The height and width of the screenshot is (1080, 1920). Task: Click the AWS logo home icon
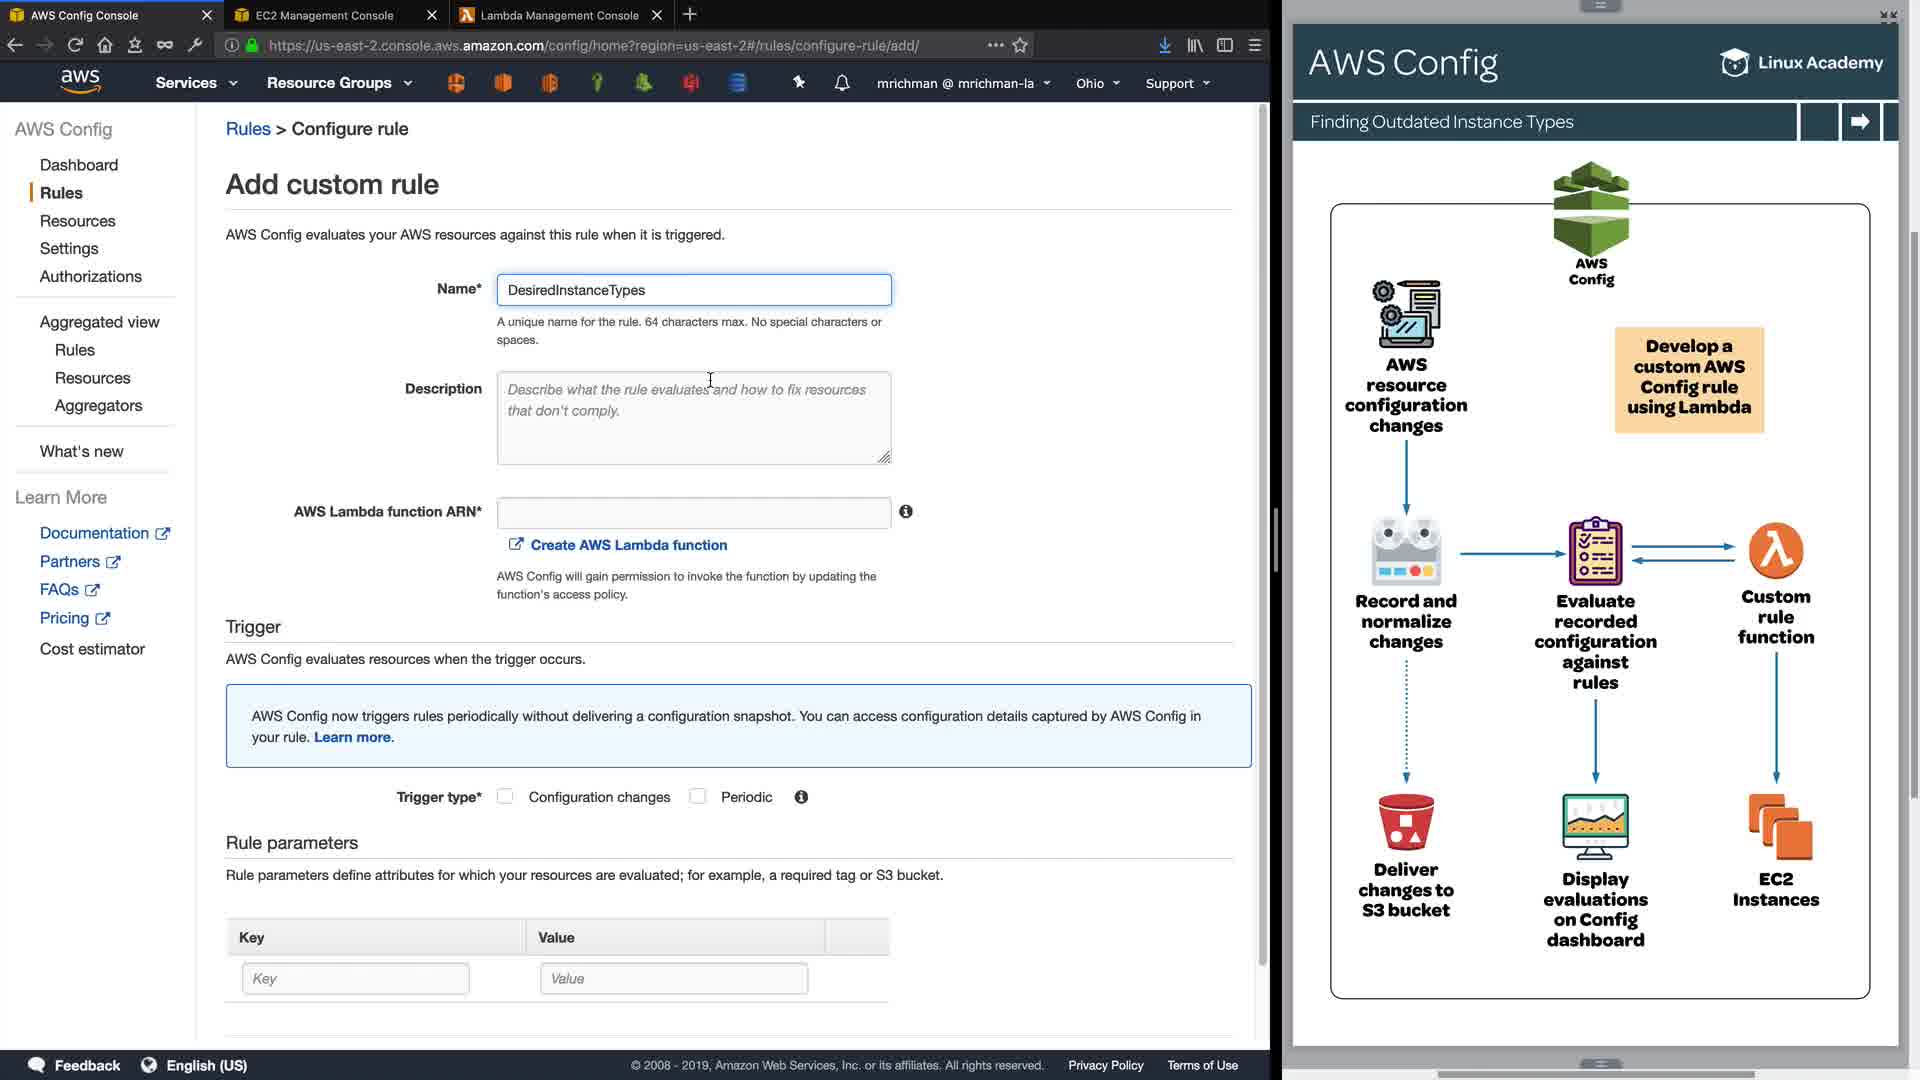coord(80,82)
